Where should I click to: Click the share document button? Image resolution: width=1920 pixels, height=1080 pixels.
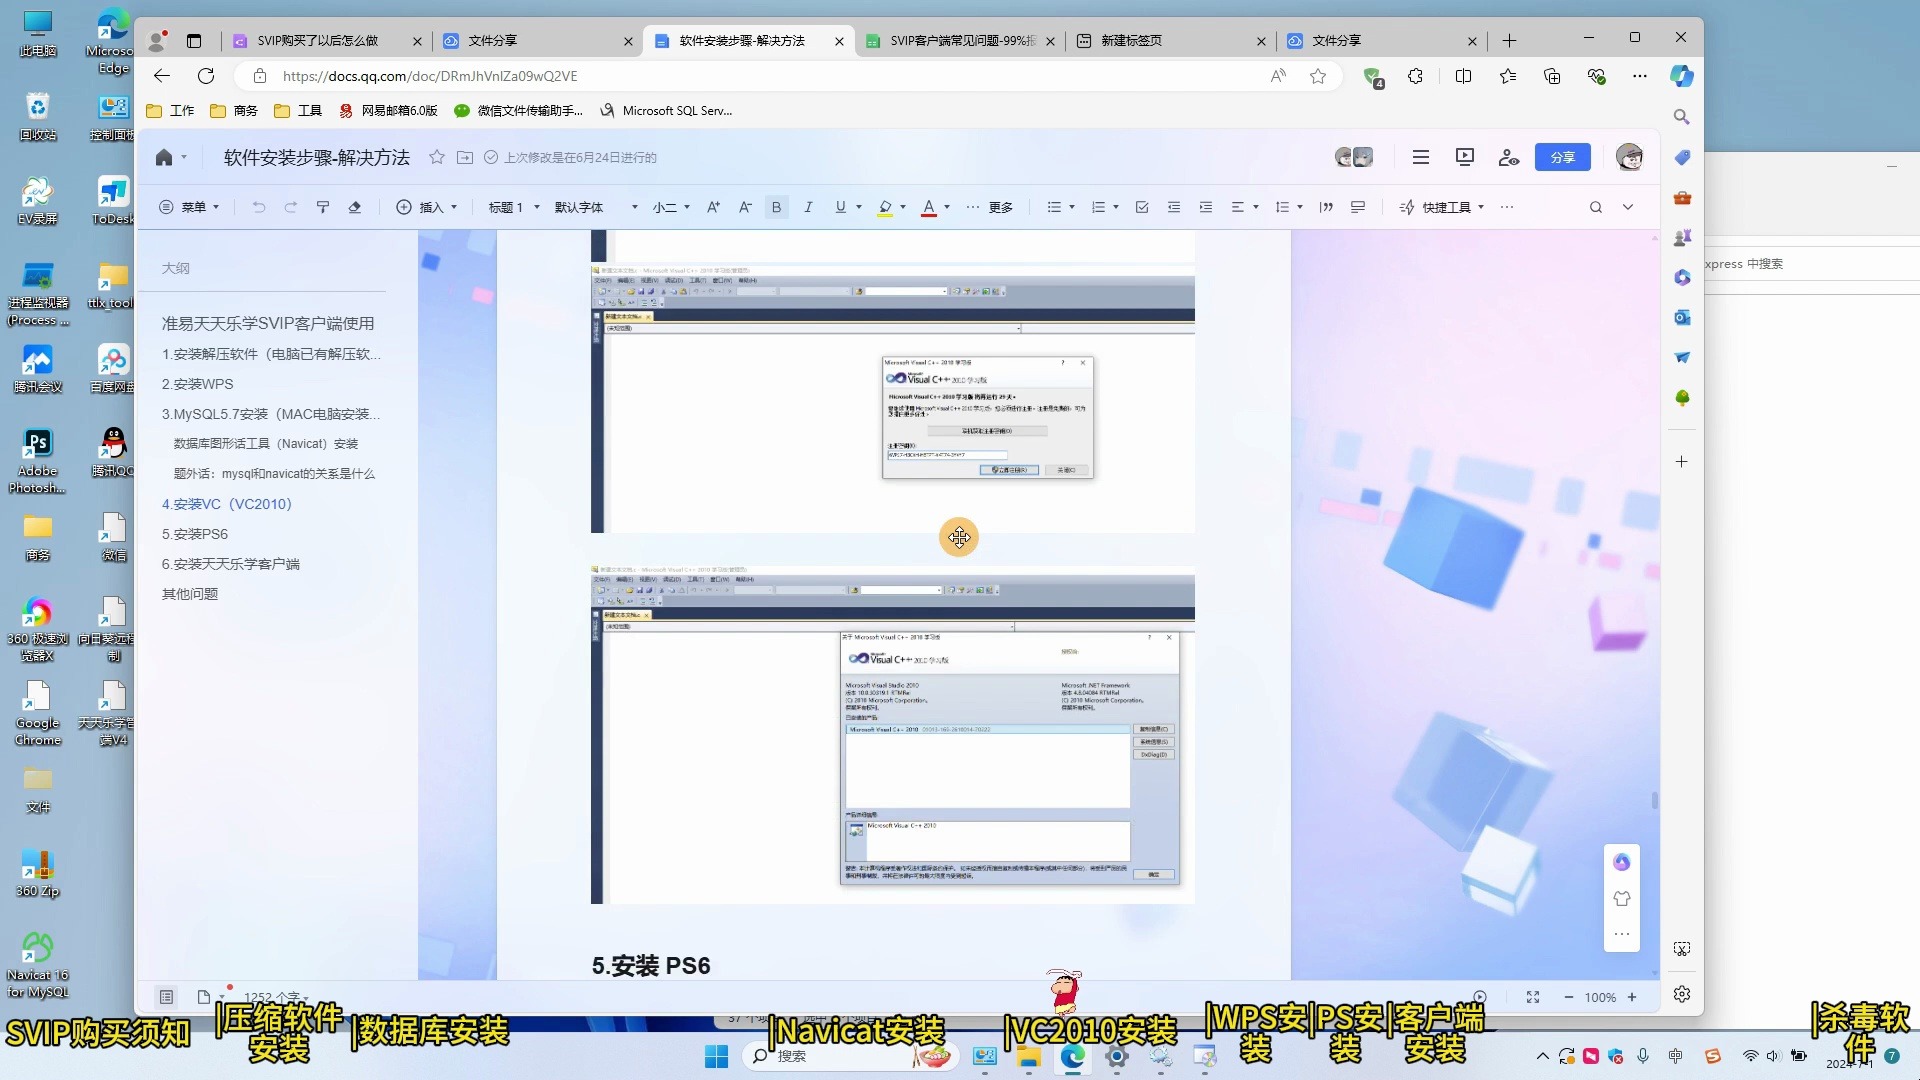pyautogui.click(x=1564, y=157)
